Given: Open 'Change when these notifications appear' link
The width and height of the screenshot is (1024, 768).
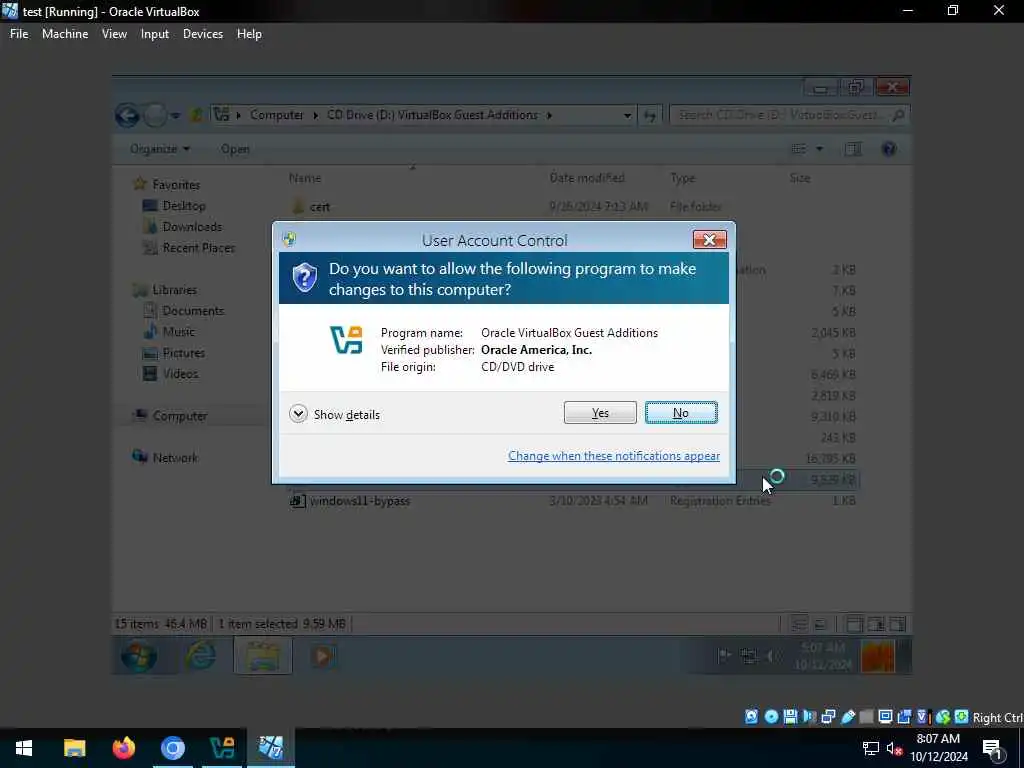Looking at the screenshot, I should click(614, 456).
